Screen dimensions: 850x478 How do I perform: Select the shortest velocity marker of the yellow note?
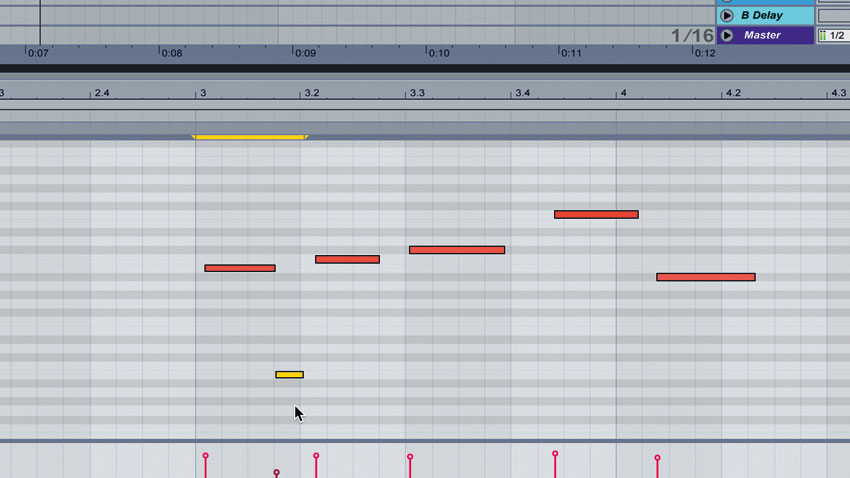point(276,473)
